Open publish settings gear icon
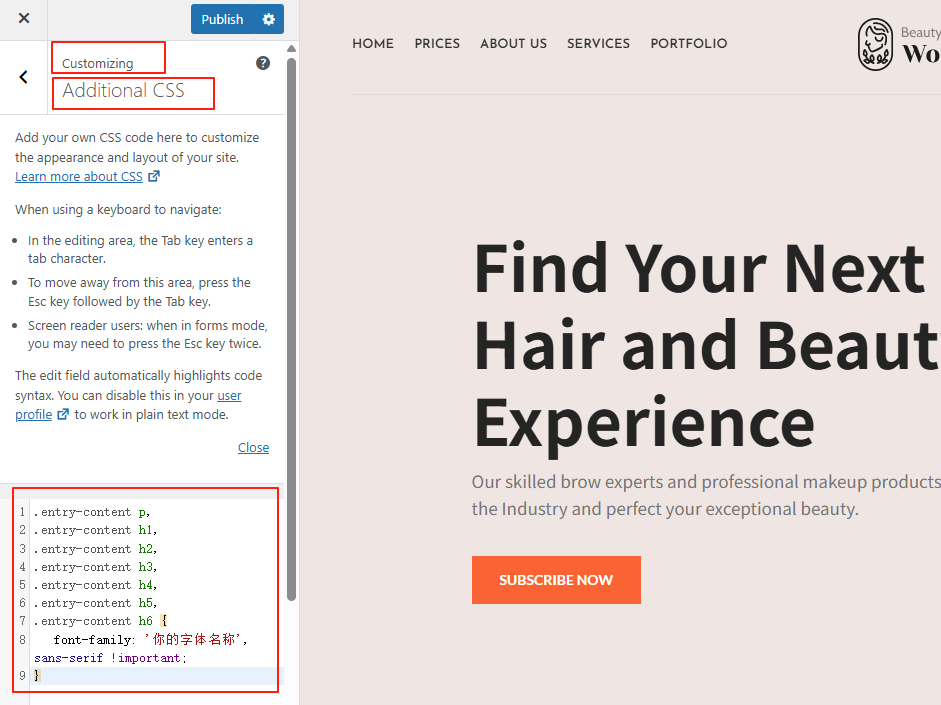The height and width of the screenshot is (705, 941). click(x=268, y=19)
